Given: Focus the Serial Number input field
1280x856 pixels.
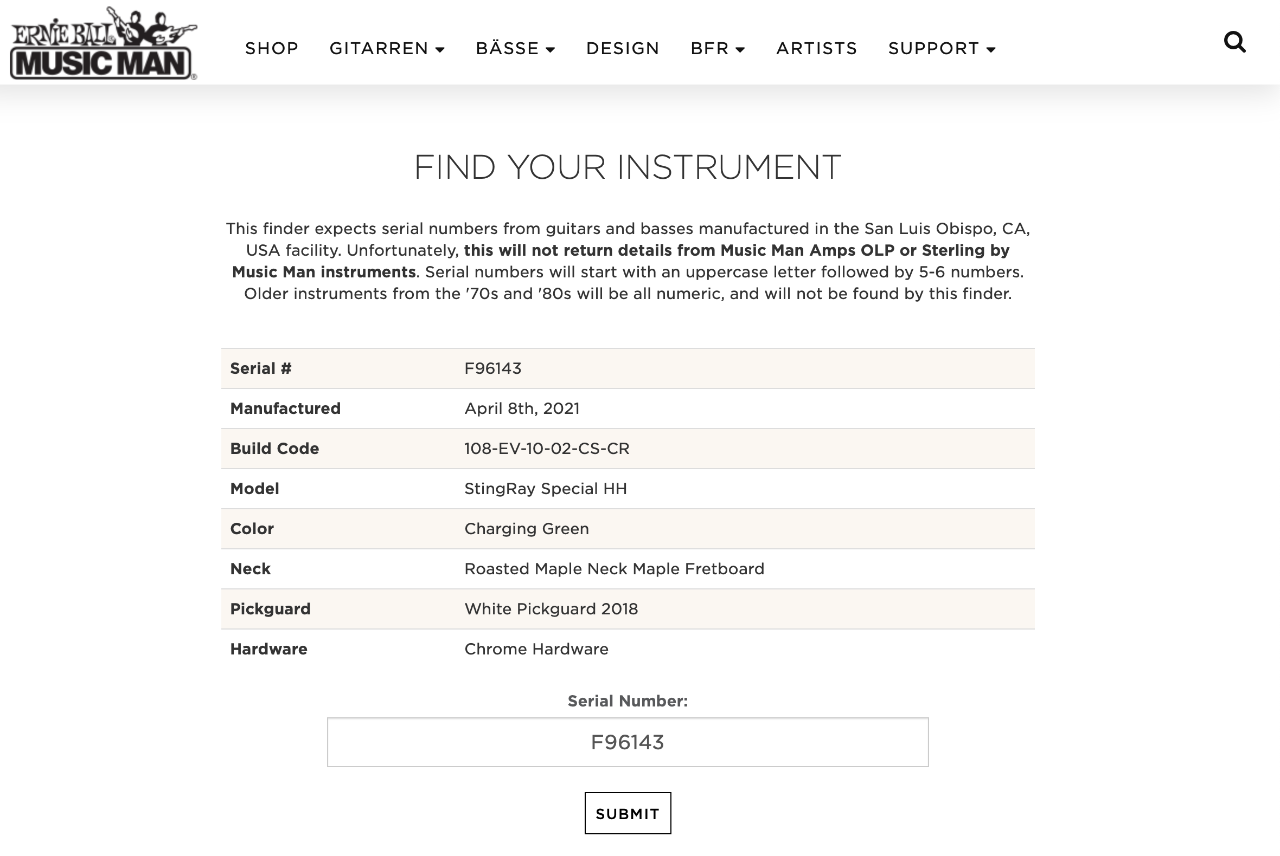Looking at the screenshot, I should pyautogui.click(x=627, y=742).
